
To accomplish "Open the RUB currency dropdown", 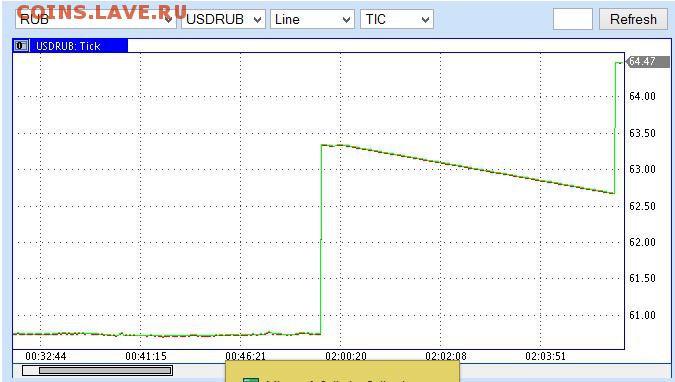I will pyautogui.click(x=96, y=19).
